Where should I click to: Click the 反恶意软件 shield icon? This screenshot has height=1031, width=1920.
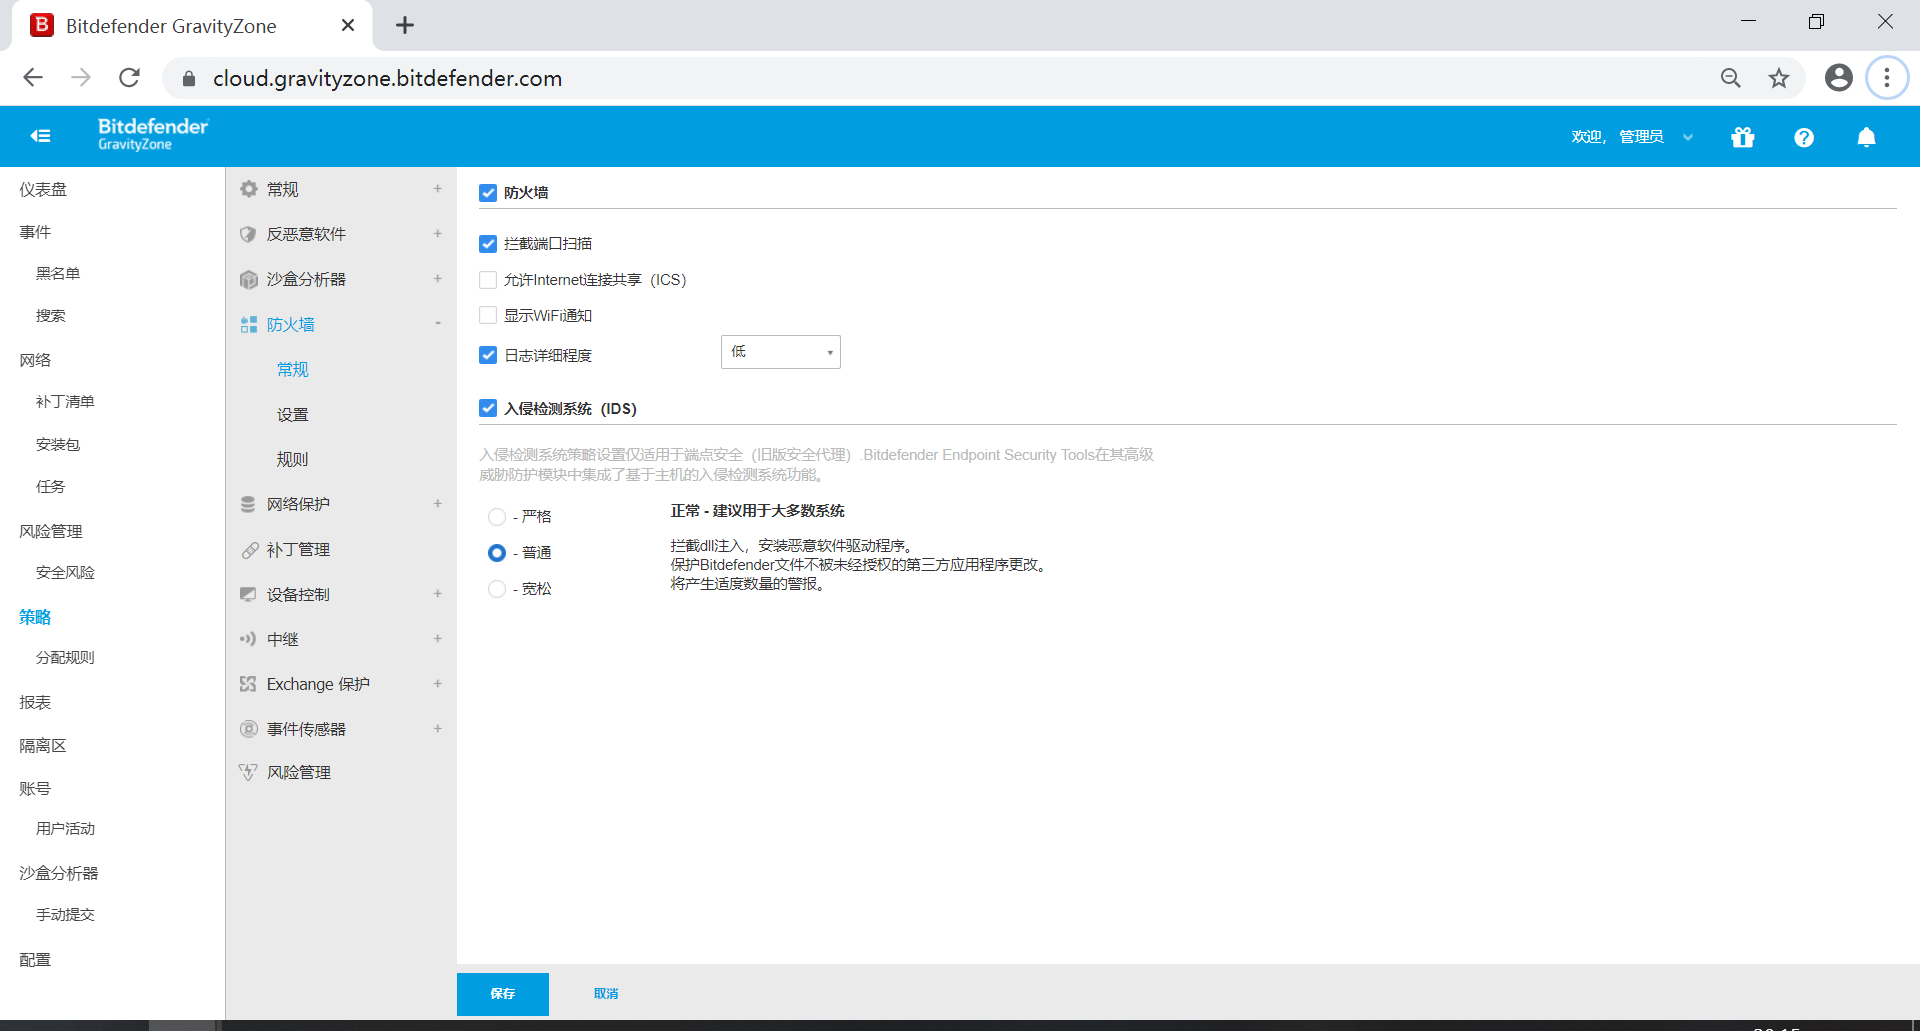248,234
